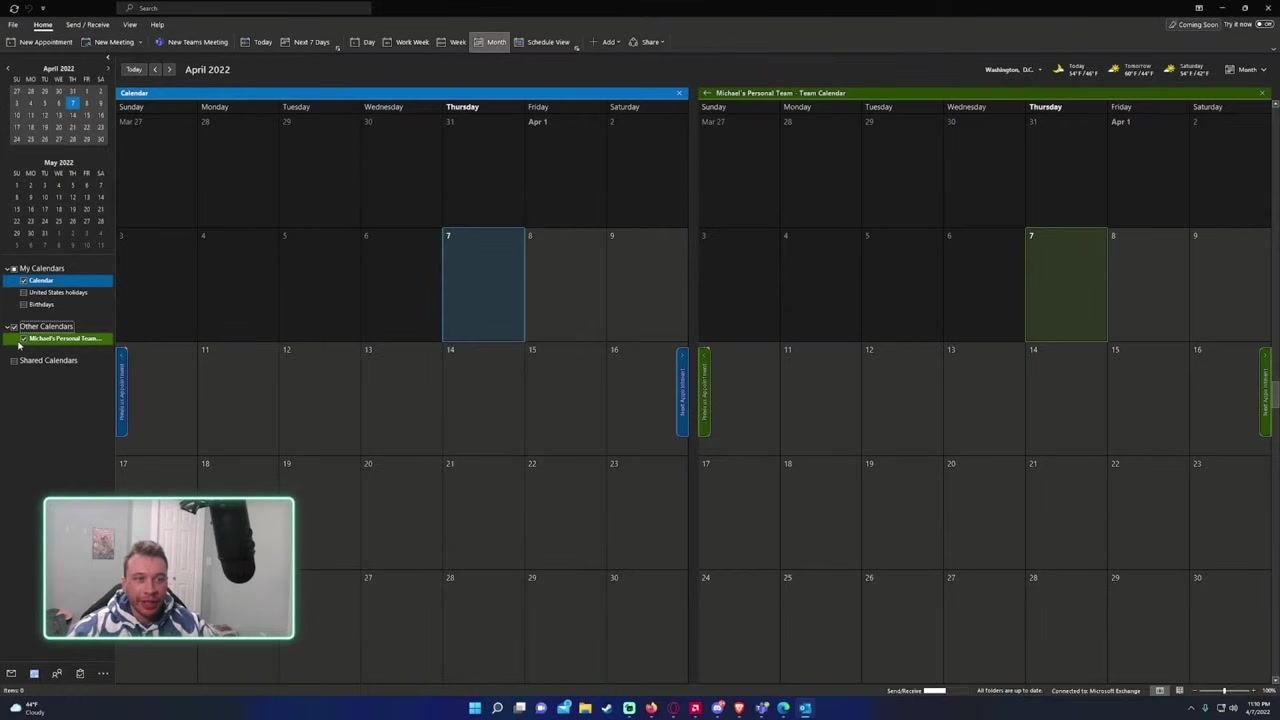The width and height of the screenshot is (1280, 720).
Task: Click overlay arrow on Team Calendar tab
Action: click(x=707, y=93)
